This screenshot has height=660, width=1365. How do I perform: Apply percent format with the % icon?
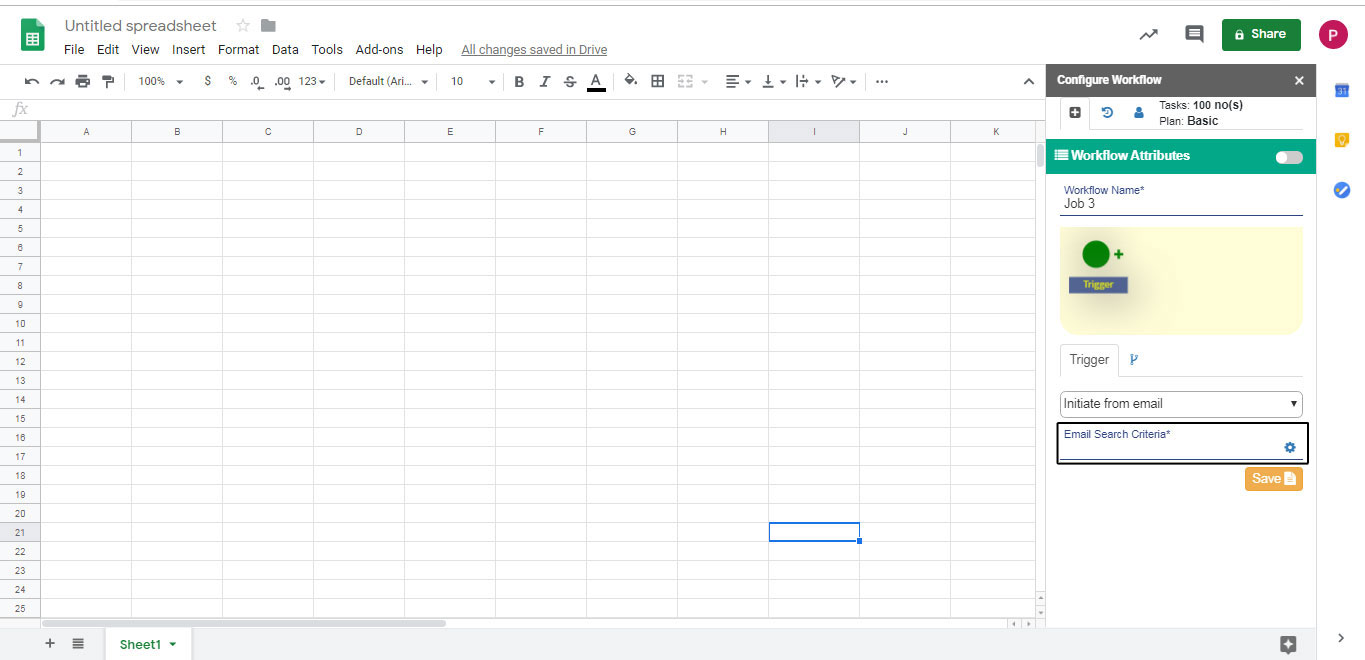pyautogui.click(x=233, y=81)
